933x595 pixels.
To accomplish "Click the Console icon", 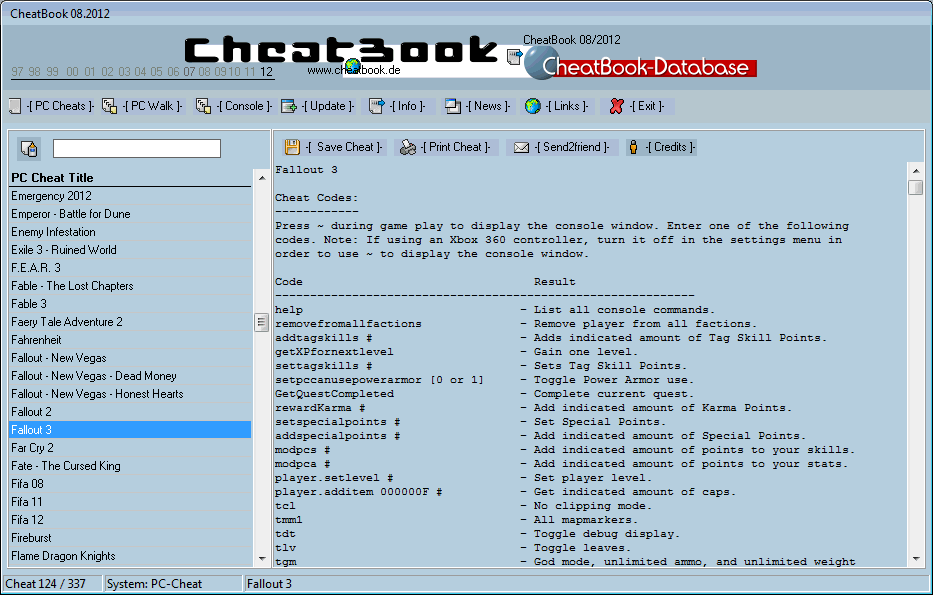I will click(203, 107).
